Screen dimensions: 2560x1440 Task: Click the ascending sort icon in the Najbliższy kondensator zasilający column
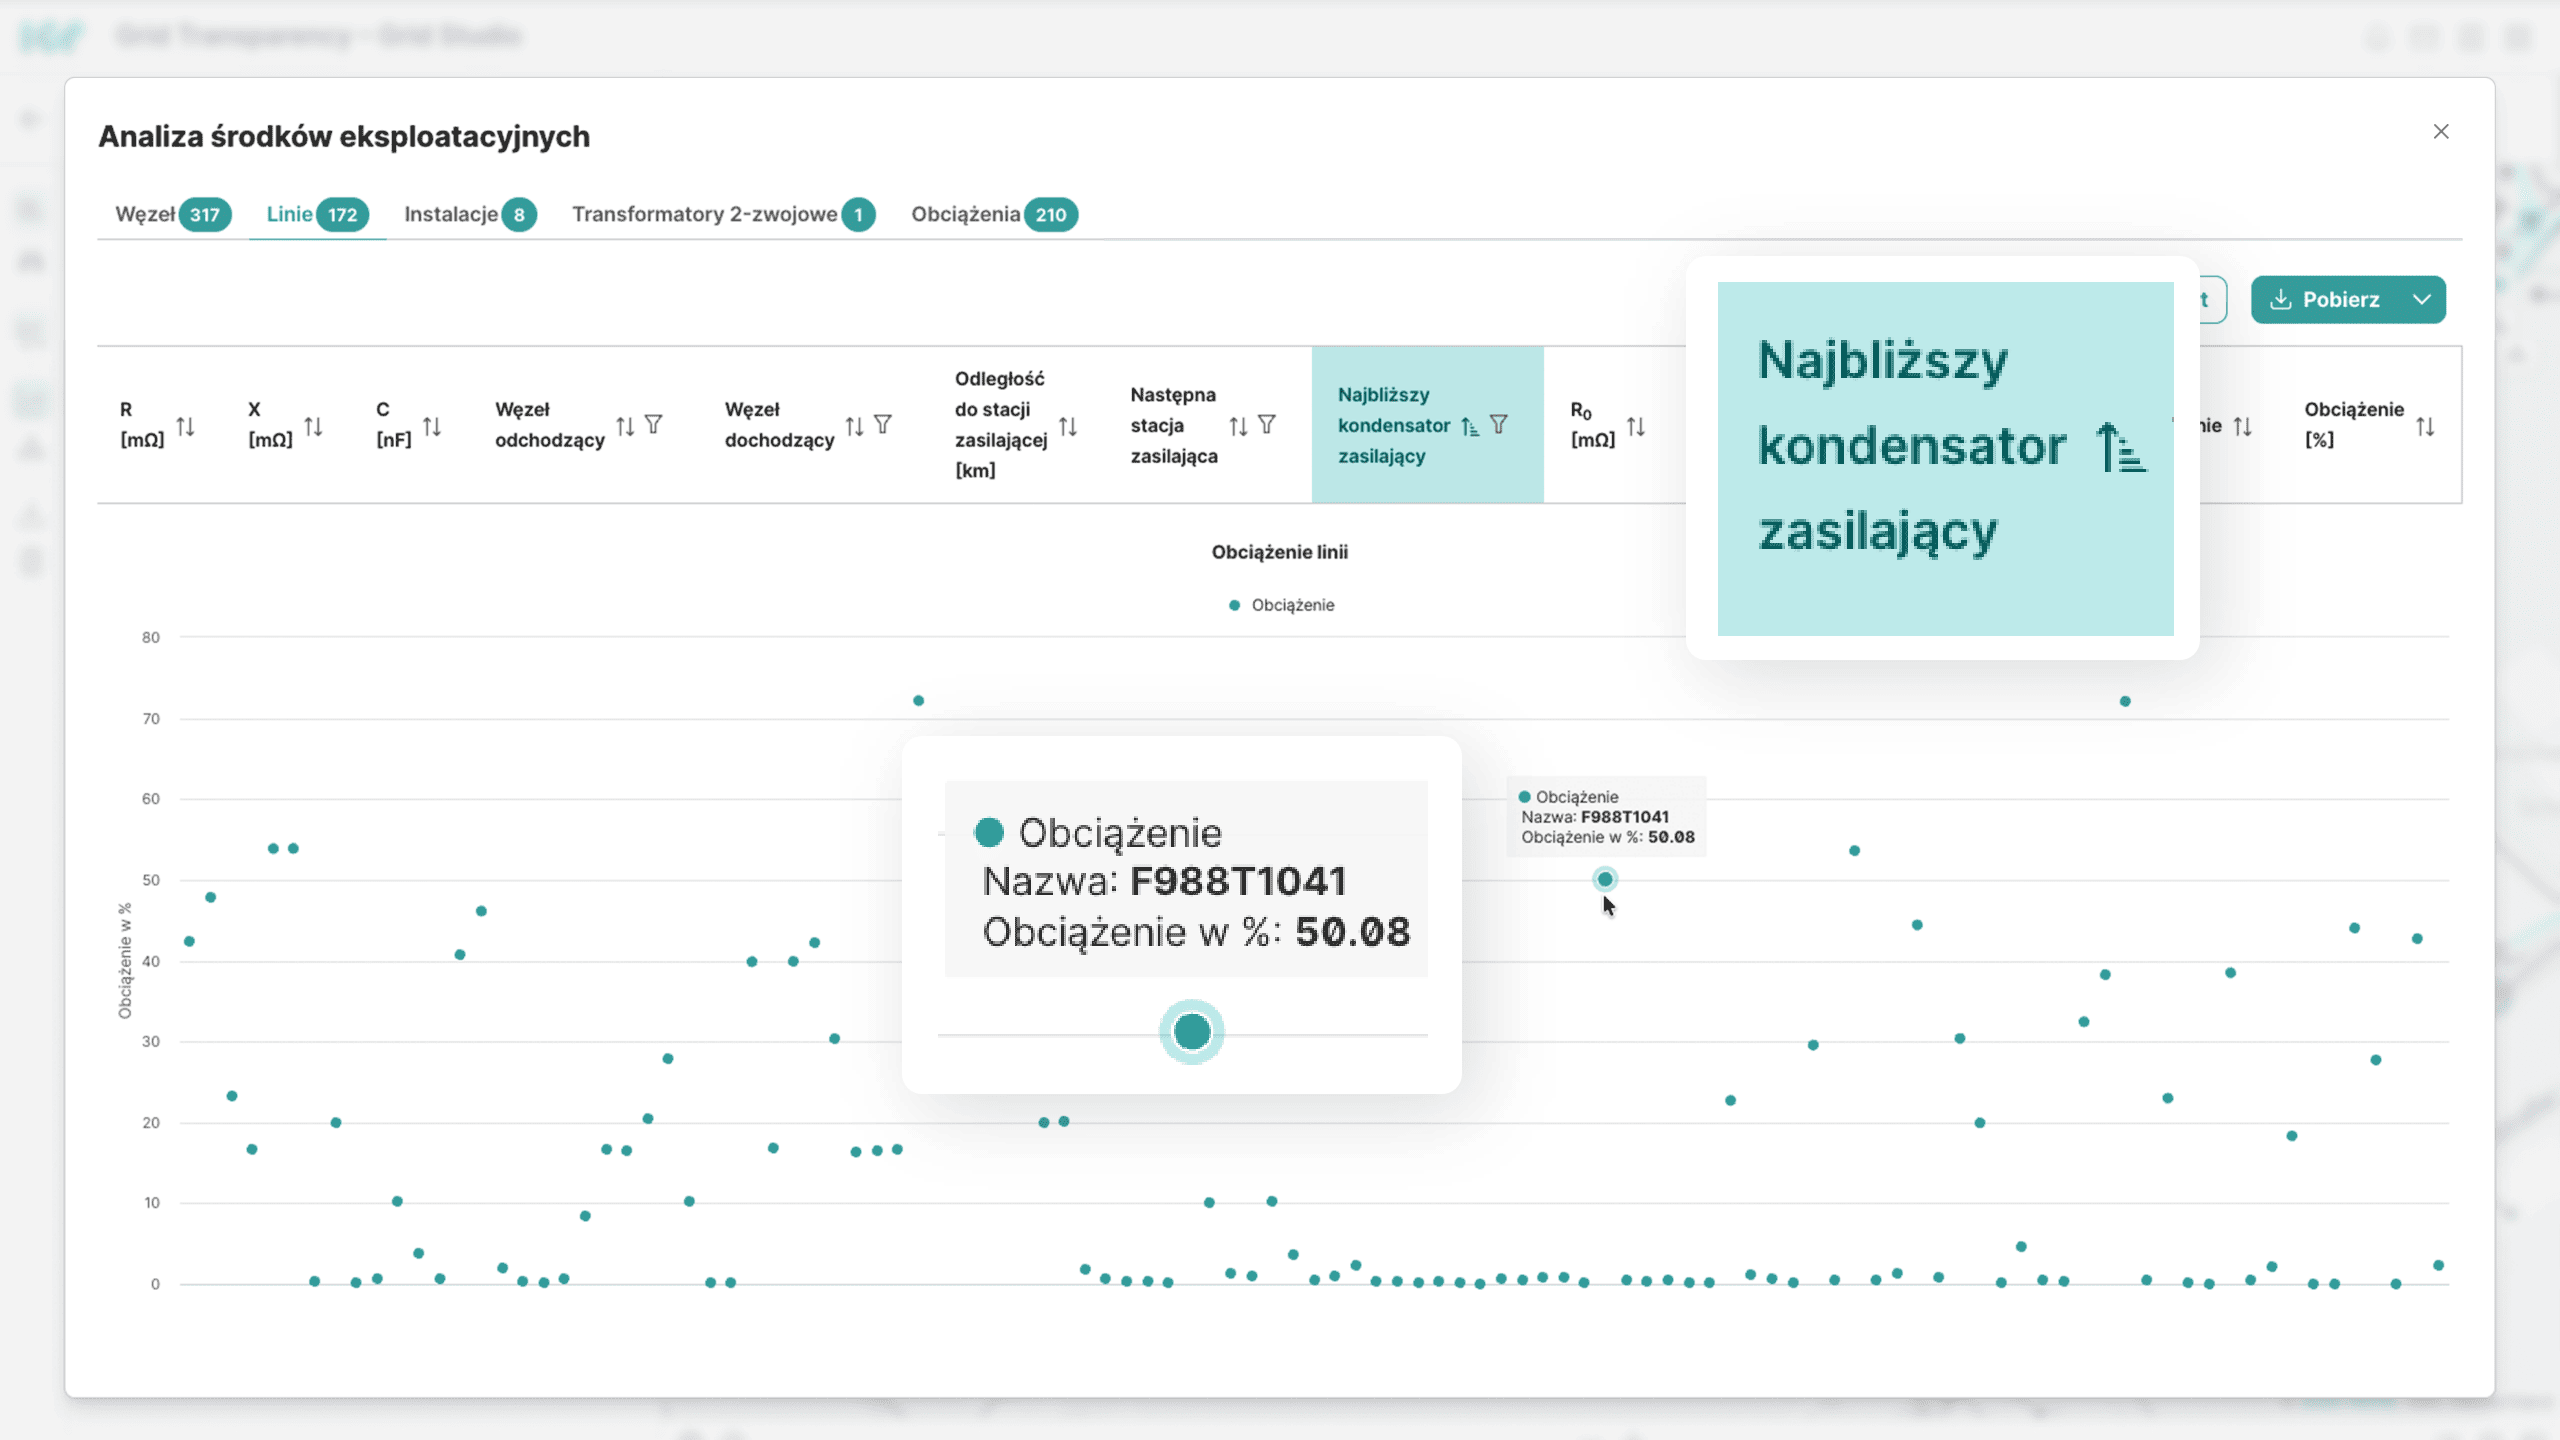(1469, 427)
